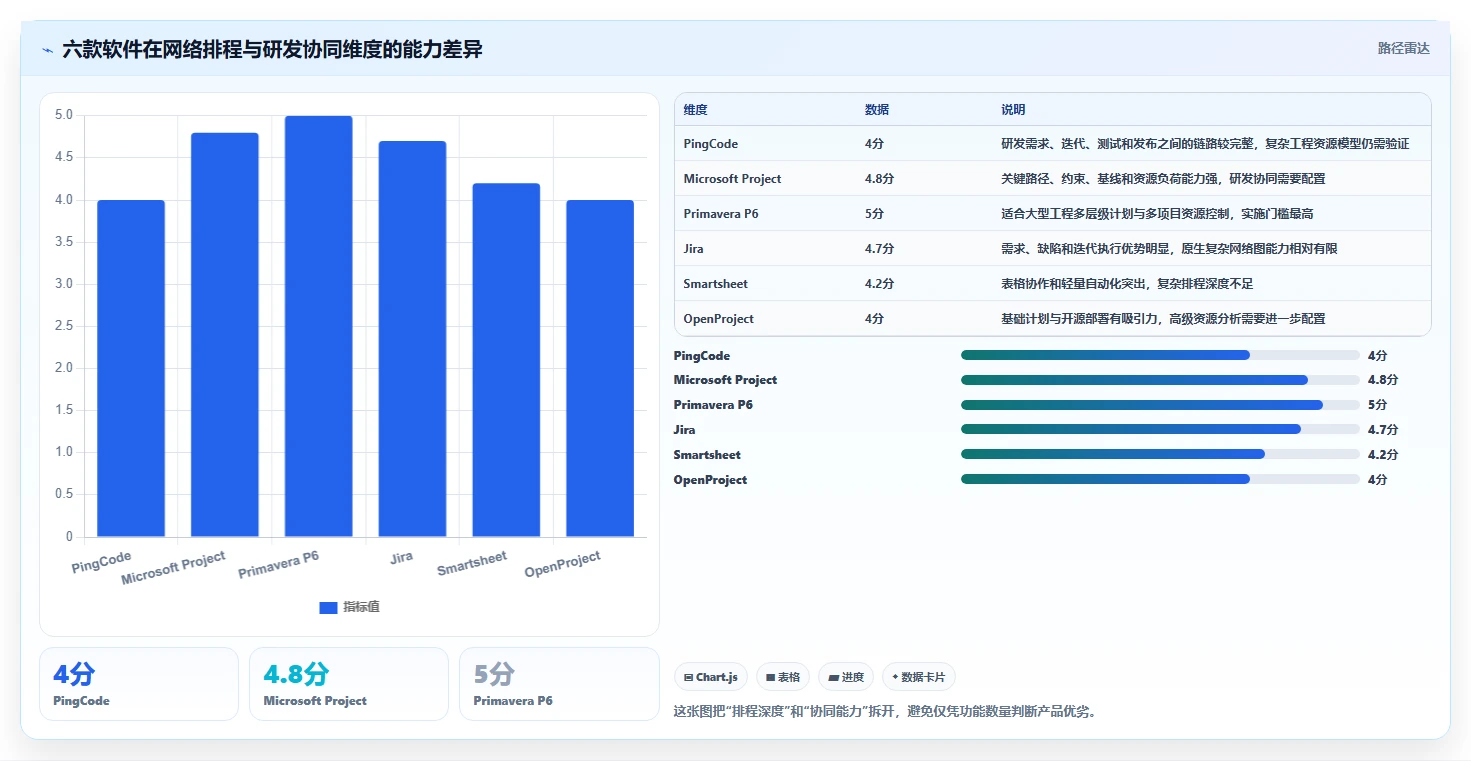Click the Jira progress bar

[1160, 429]
